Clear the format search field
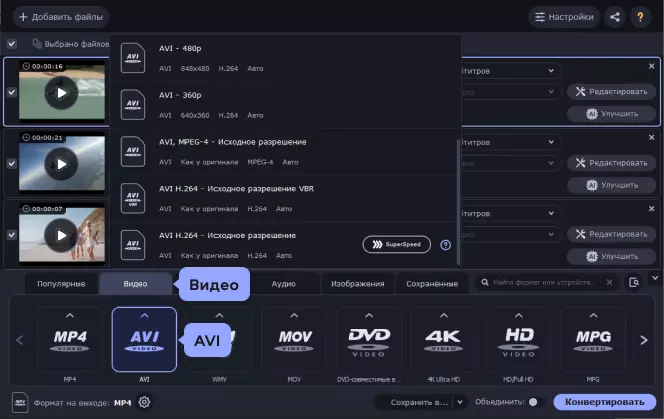This screenshot has width=664, height=419. click(x=609, y=282)
